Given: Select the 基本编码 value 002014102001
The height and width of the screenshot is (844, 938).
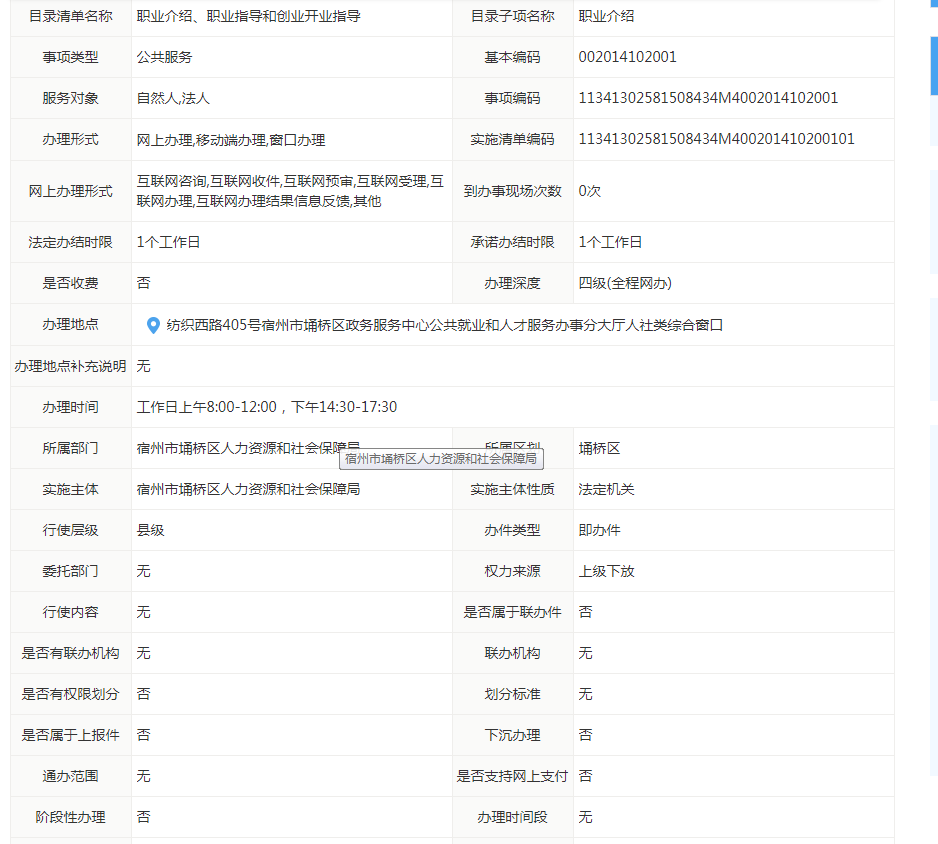Looking at the screenshot, I should click(627, 57).
